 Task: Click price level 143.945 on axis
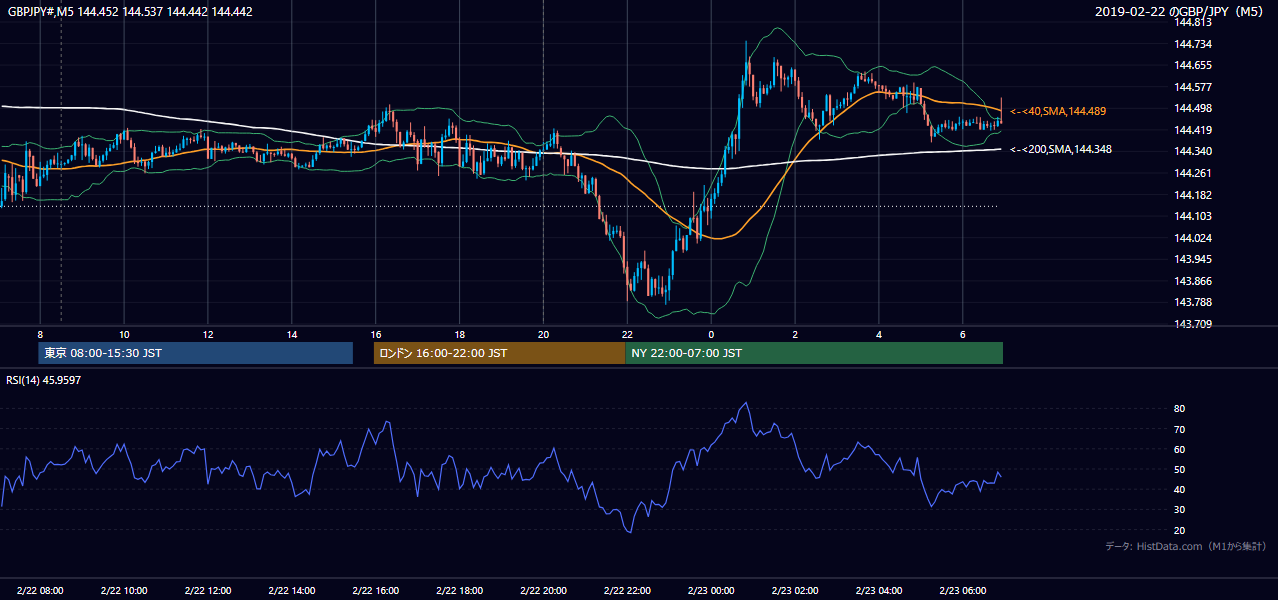[1192, 259]
